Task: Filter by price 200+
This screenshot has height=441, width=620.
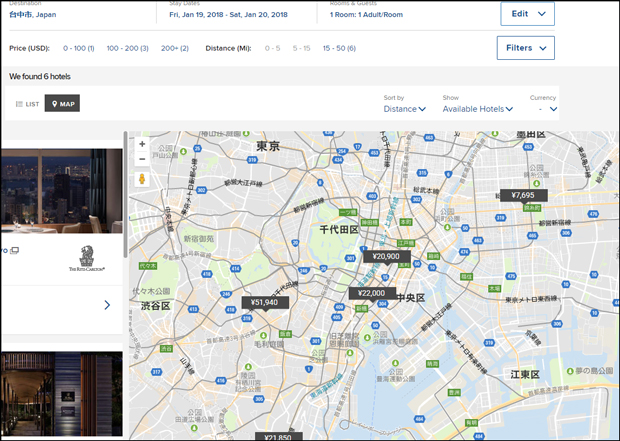Action: [174, 48]
